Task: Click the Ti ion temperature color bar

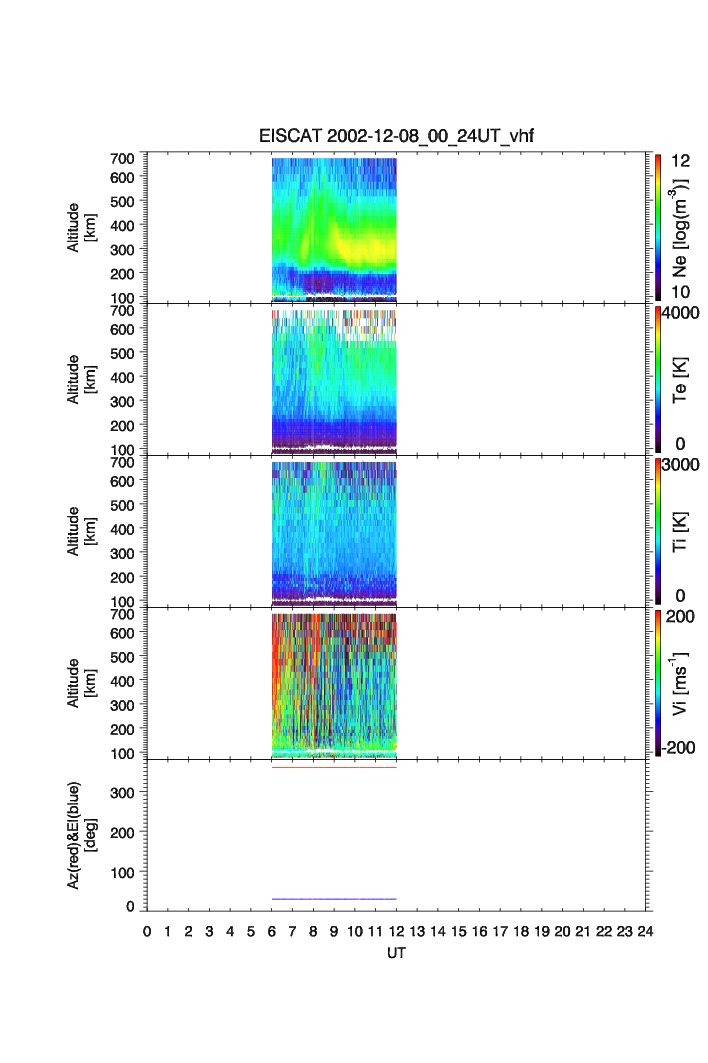Action: 658,531
